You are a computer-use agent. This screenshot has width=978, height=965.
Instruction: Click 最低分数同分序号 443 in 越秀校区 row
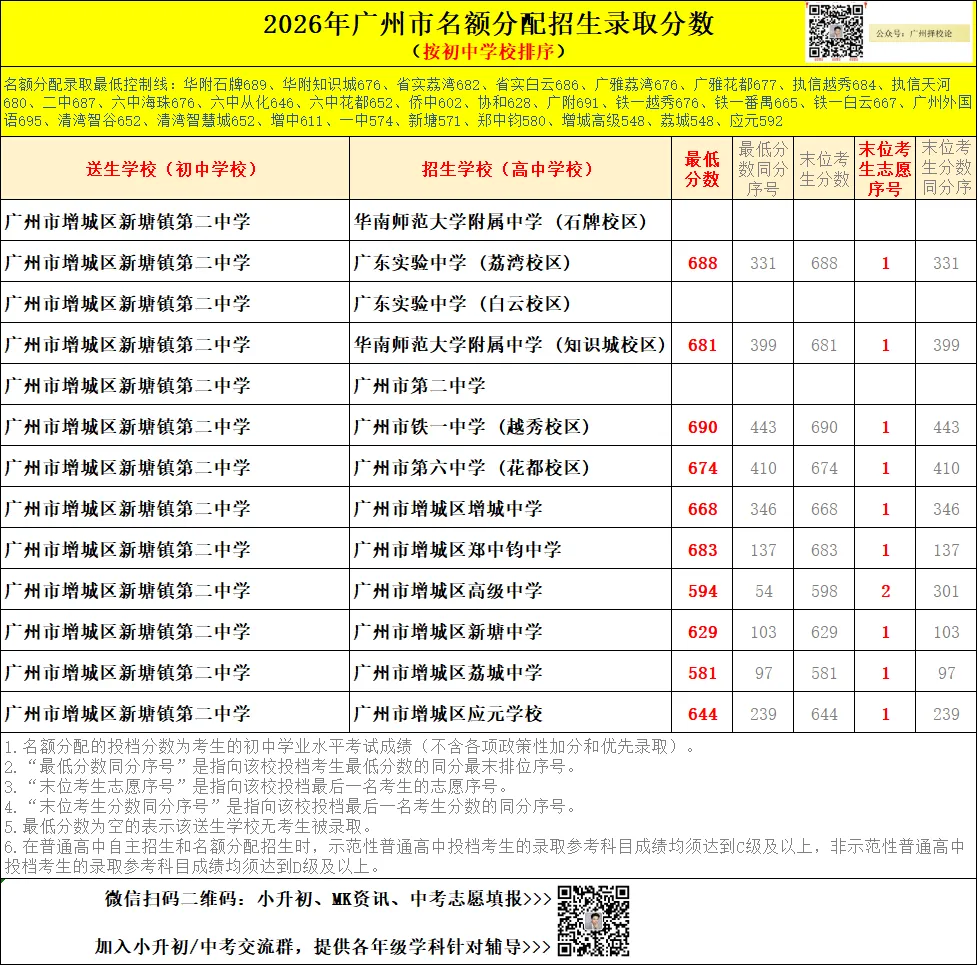click(x=763, y=427)
